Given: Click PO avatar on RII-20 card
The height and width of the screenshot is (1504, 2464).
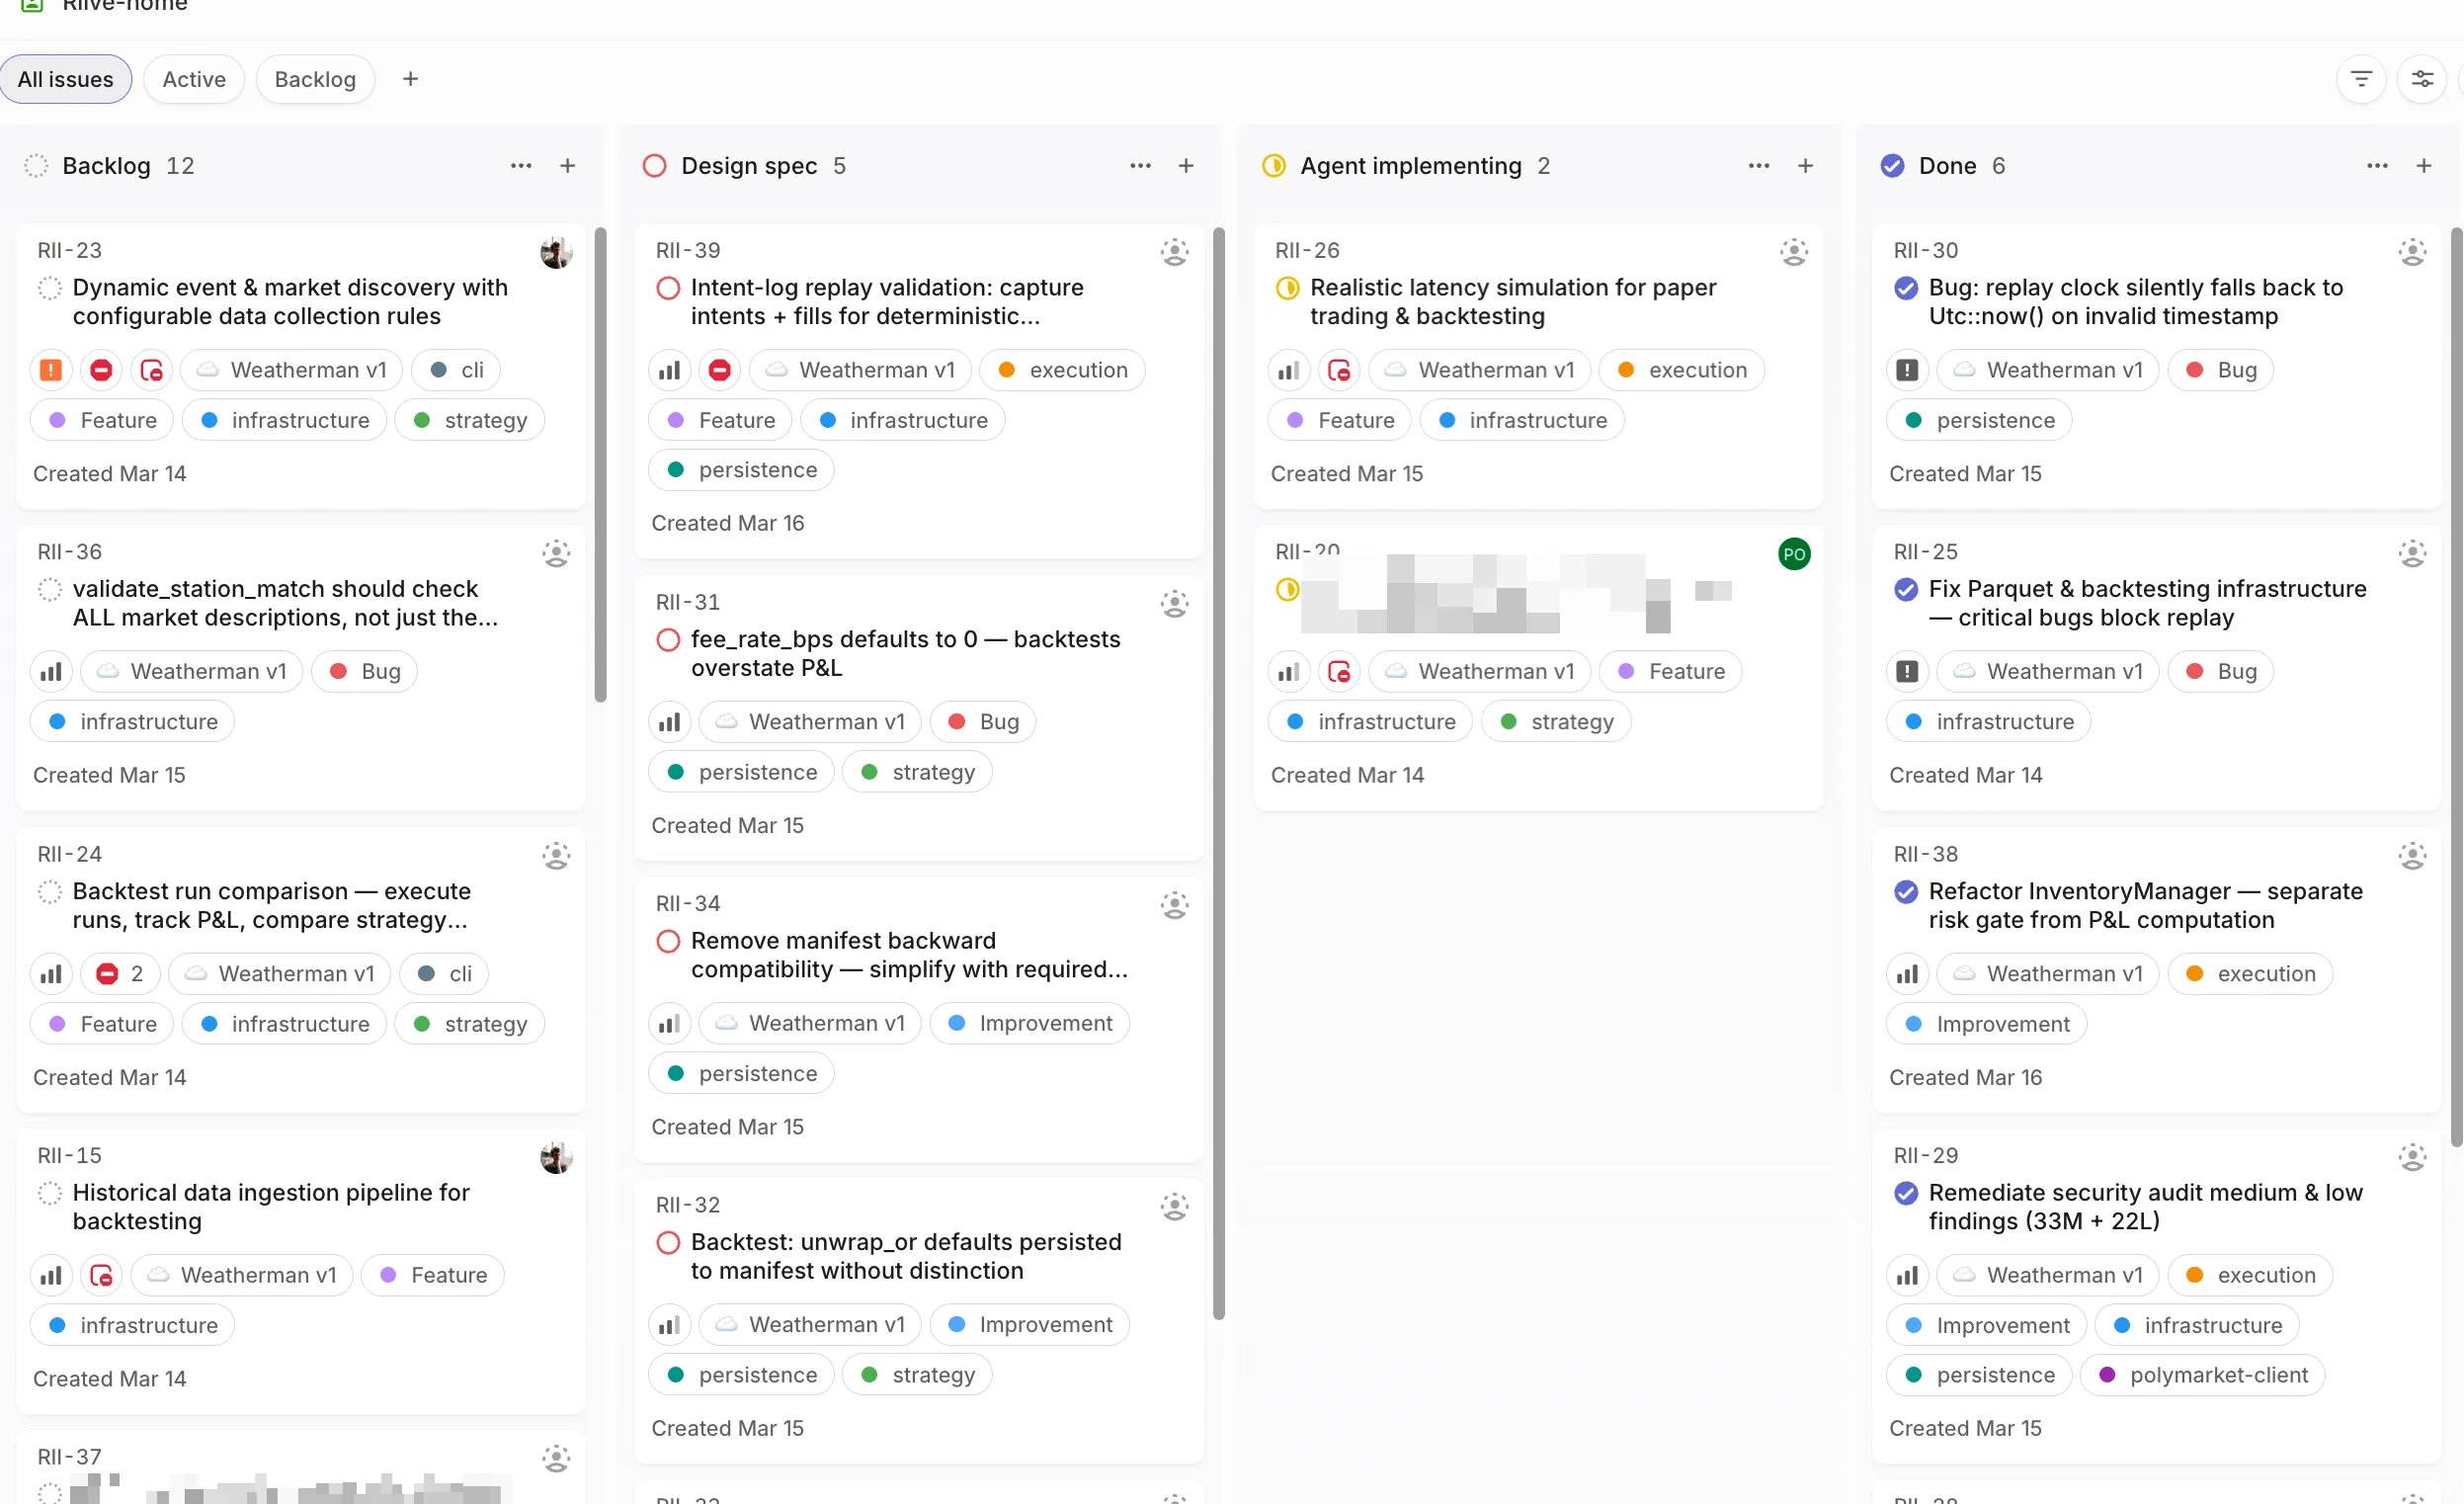Looking at the screenshot, I should coord(1794,554).
